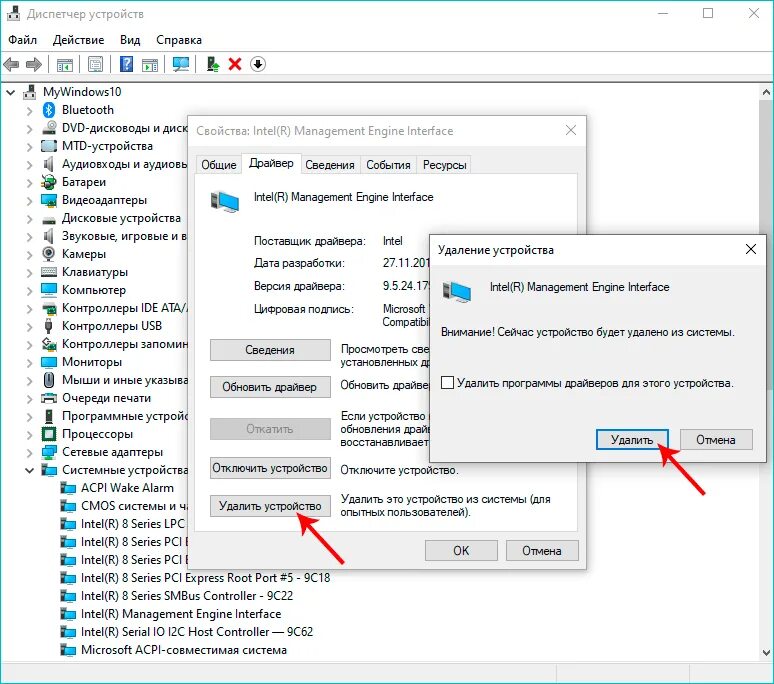This screenshot has width=774, height=684.
Task: Expand the Мониторы category
Action: [30, 363]
